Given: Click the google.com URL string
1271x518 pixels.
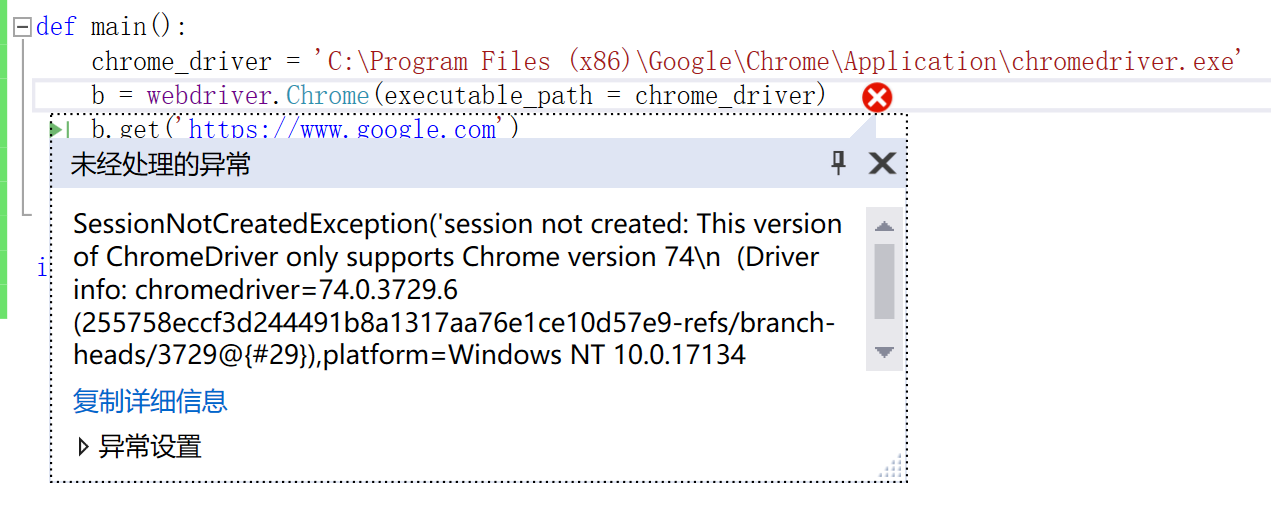Looking at the screenshot, I should point(347,129).
